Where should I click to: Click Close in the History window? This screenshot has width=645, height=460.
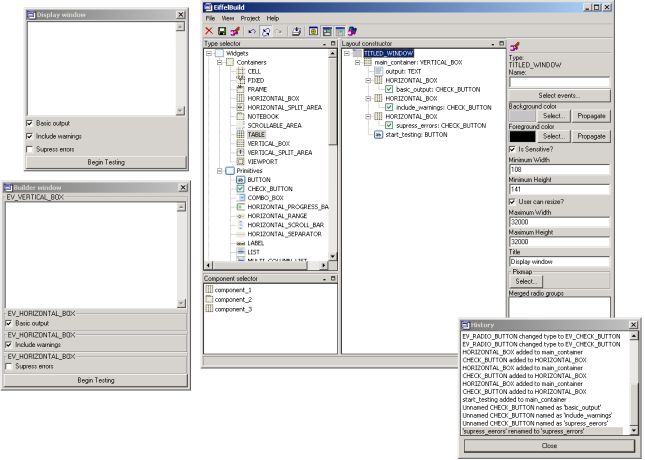(549, 446)
